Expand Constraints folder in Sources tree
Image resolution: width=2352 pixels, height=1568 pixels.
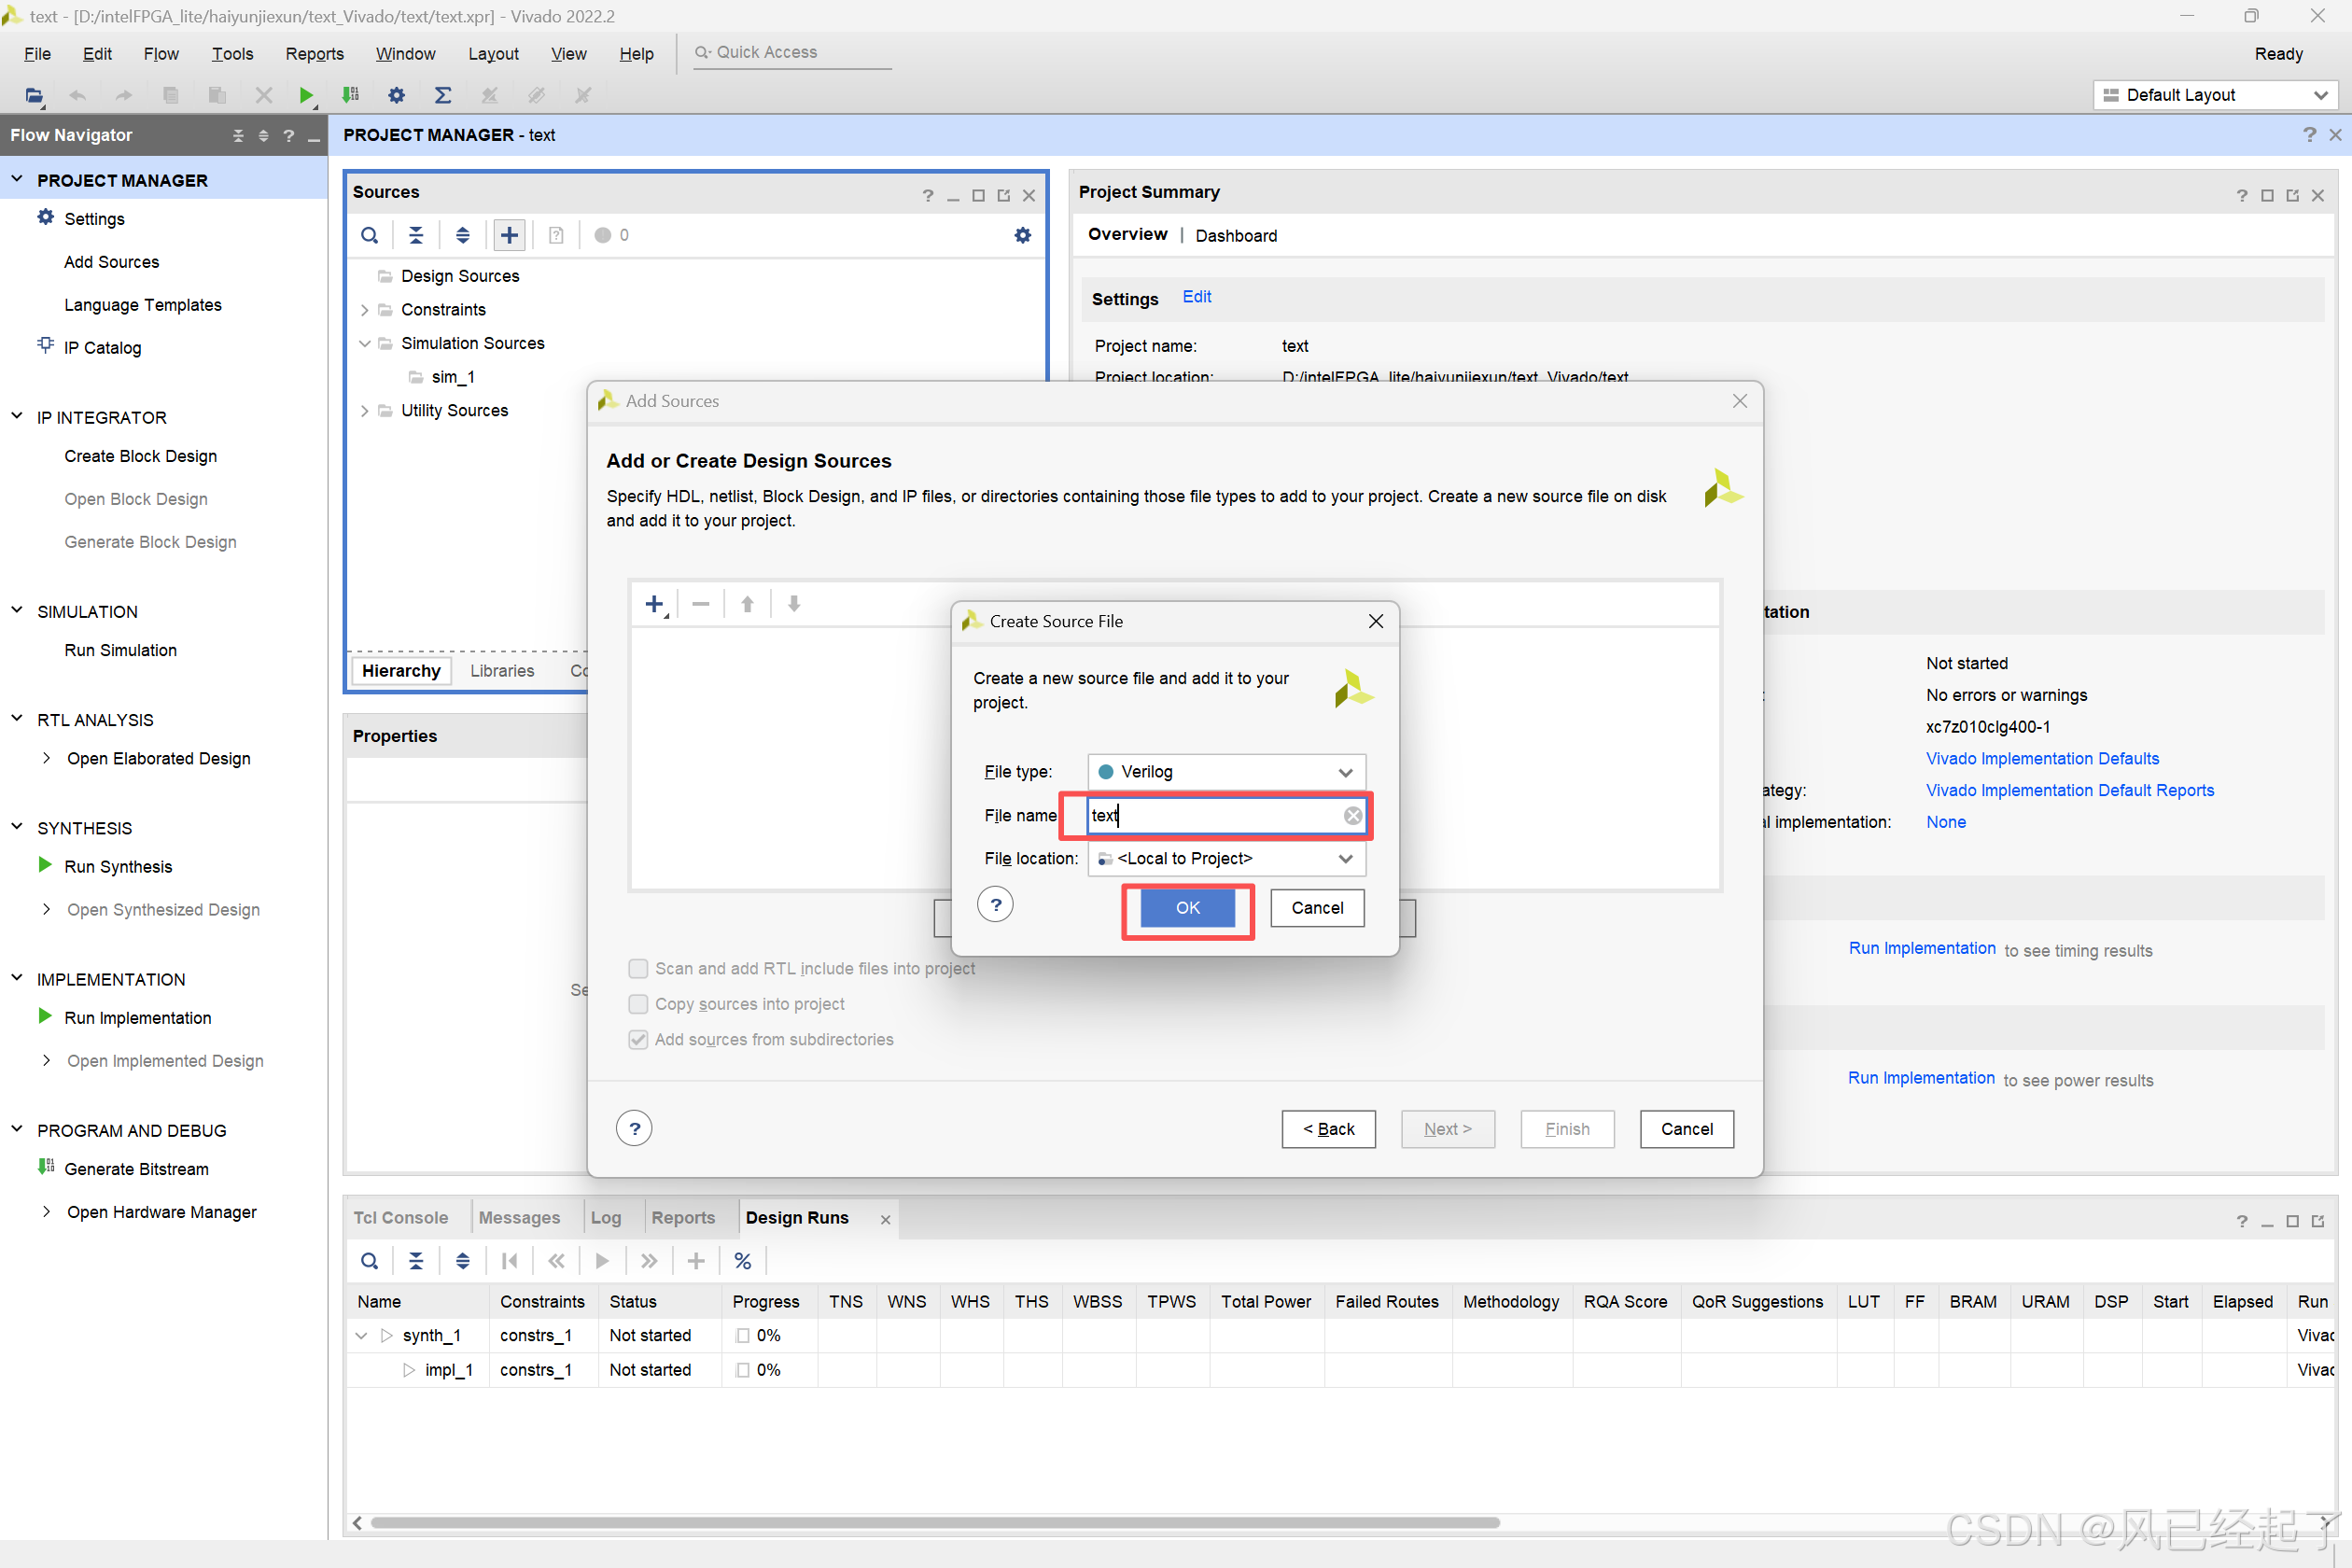[x=365, y=310]
